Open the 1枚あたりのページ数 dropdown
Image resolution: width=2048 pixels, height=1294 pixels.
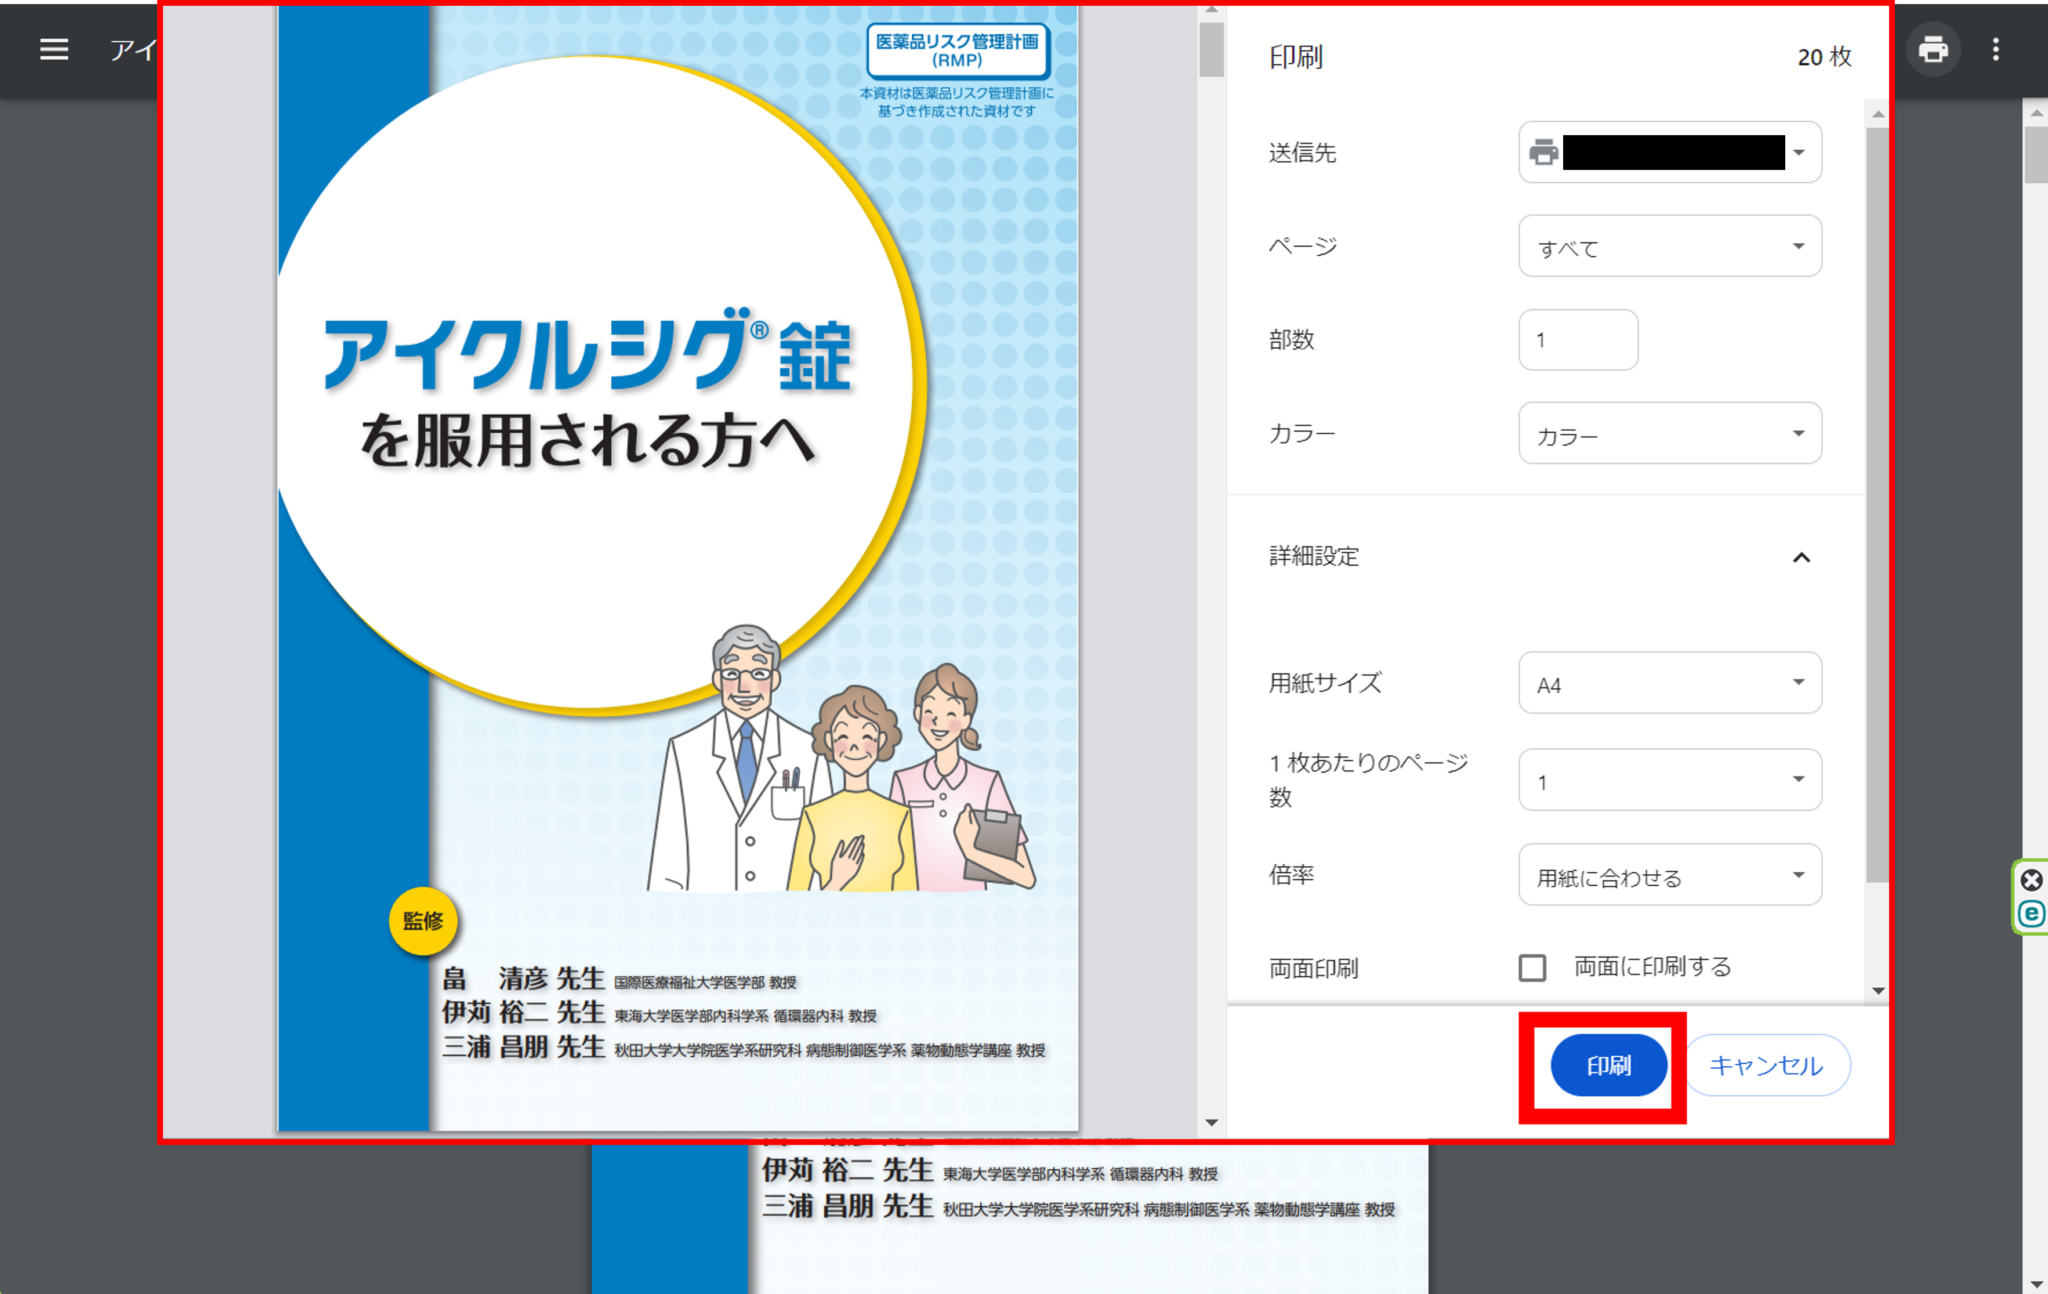(1669, 780)
